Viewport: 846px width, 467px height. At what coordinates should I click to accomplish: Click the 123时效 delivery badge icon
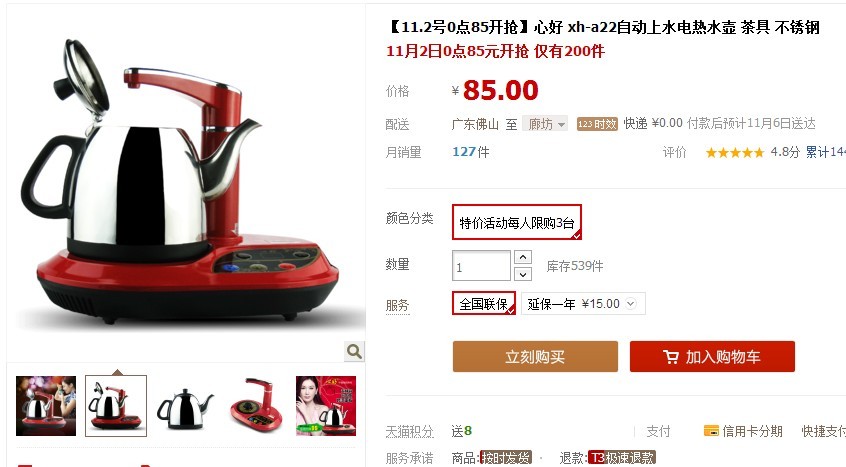tap(597, 124)
